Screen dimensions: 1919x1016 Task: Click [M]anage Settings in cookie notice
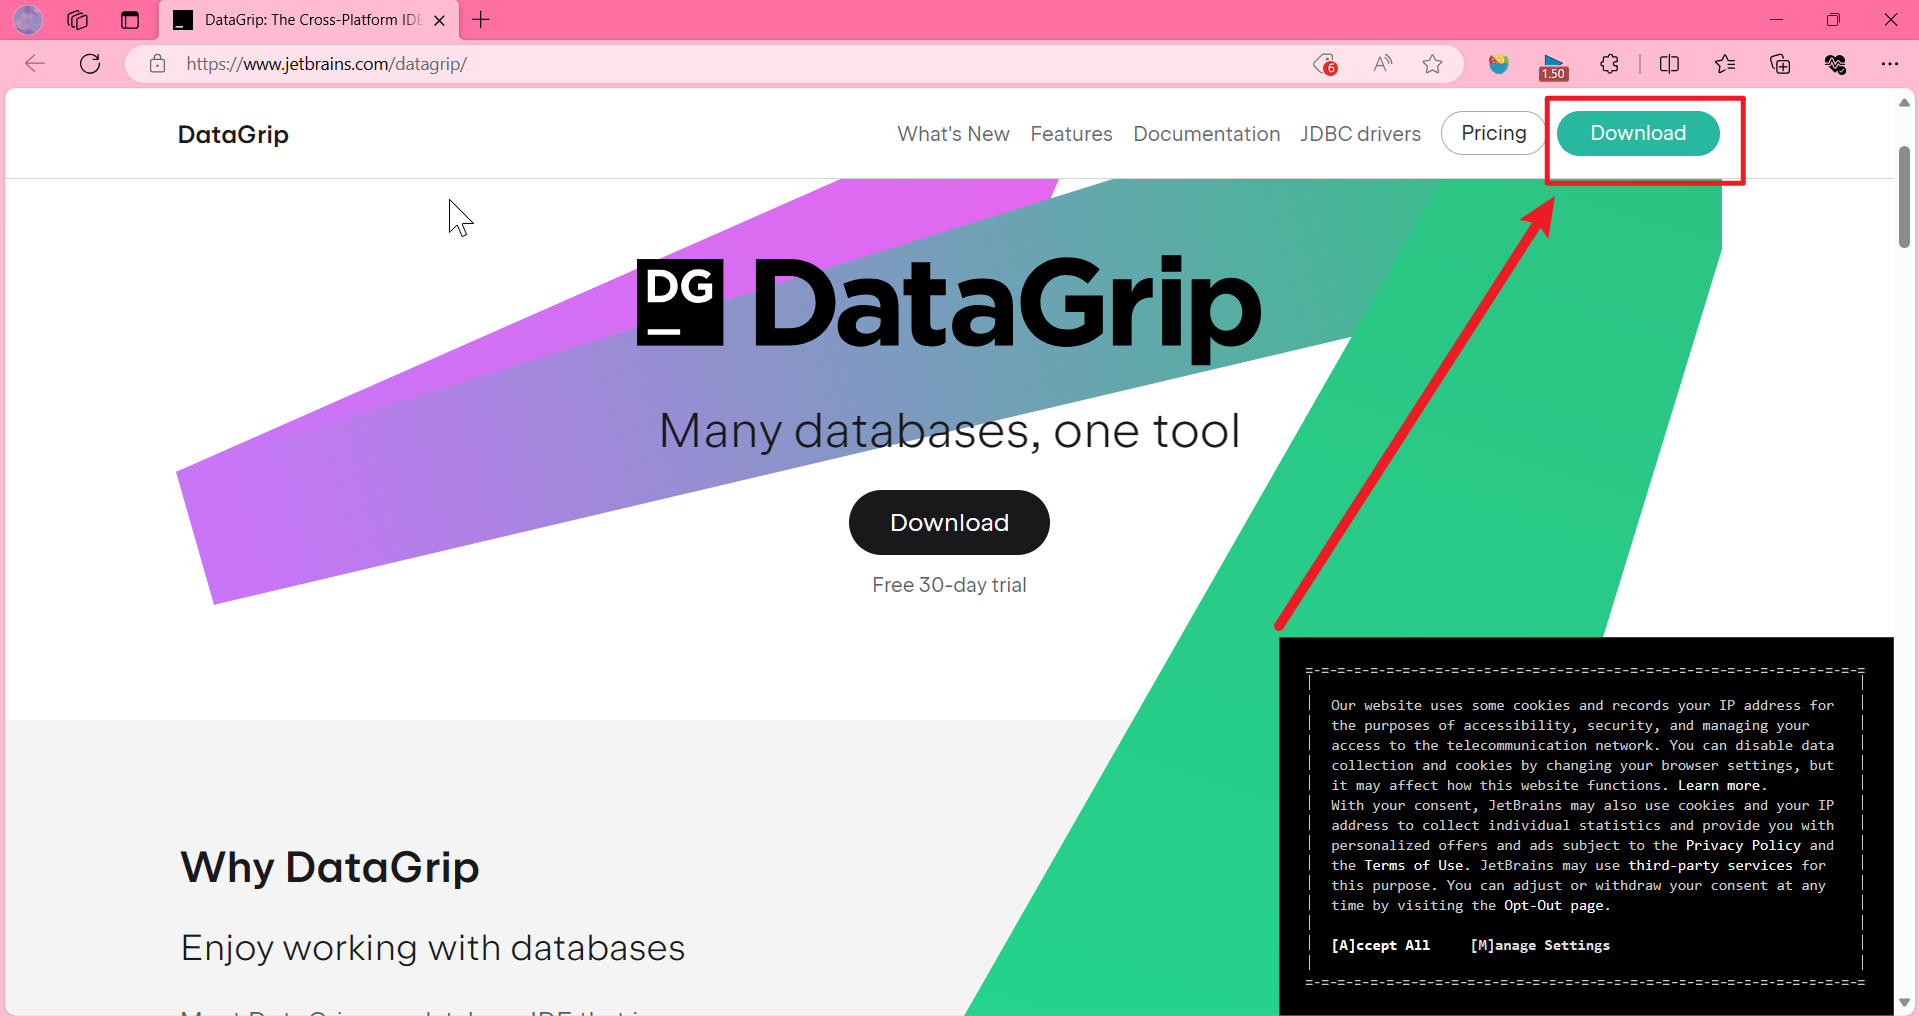click(x=1540, y=945)
